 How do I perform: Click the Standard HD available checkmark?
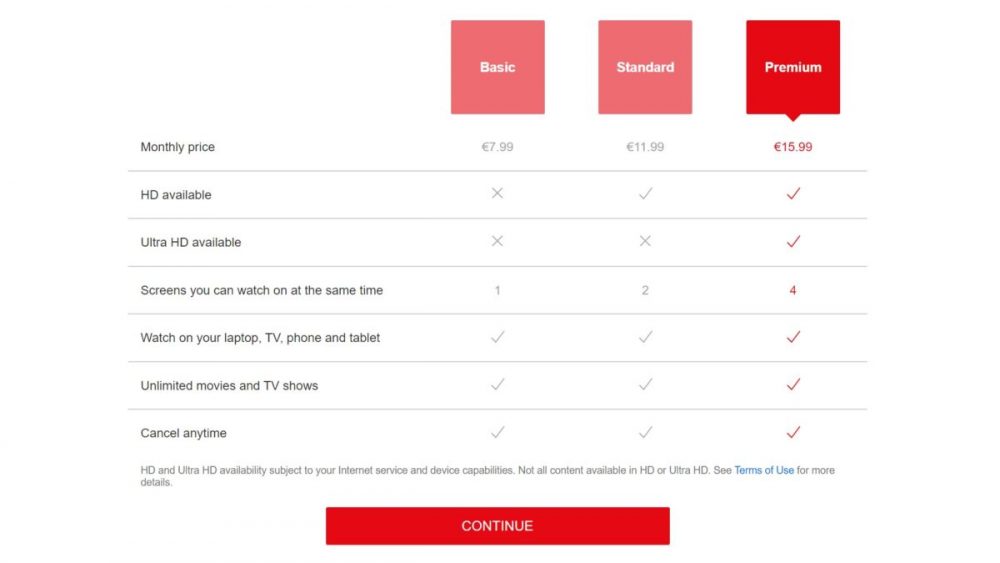[645, 193]
